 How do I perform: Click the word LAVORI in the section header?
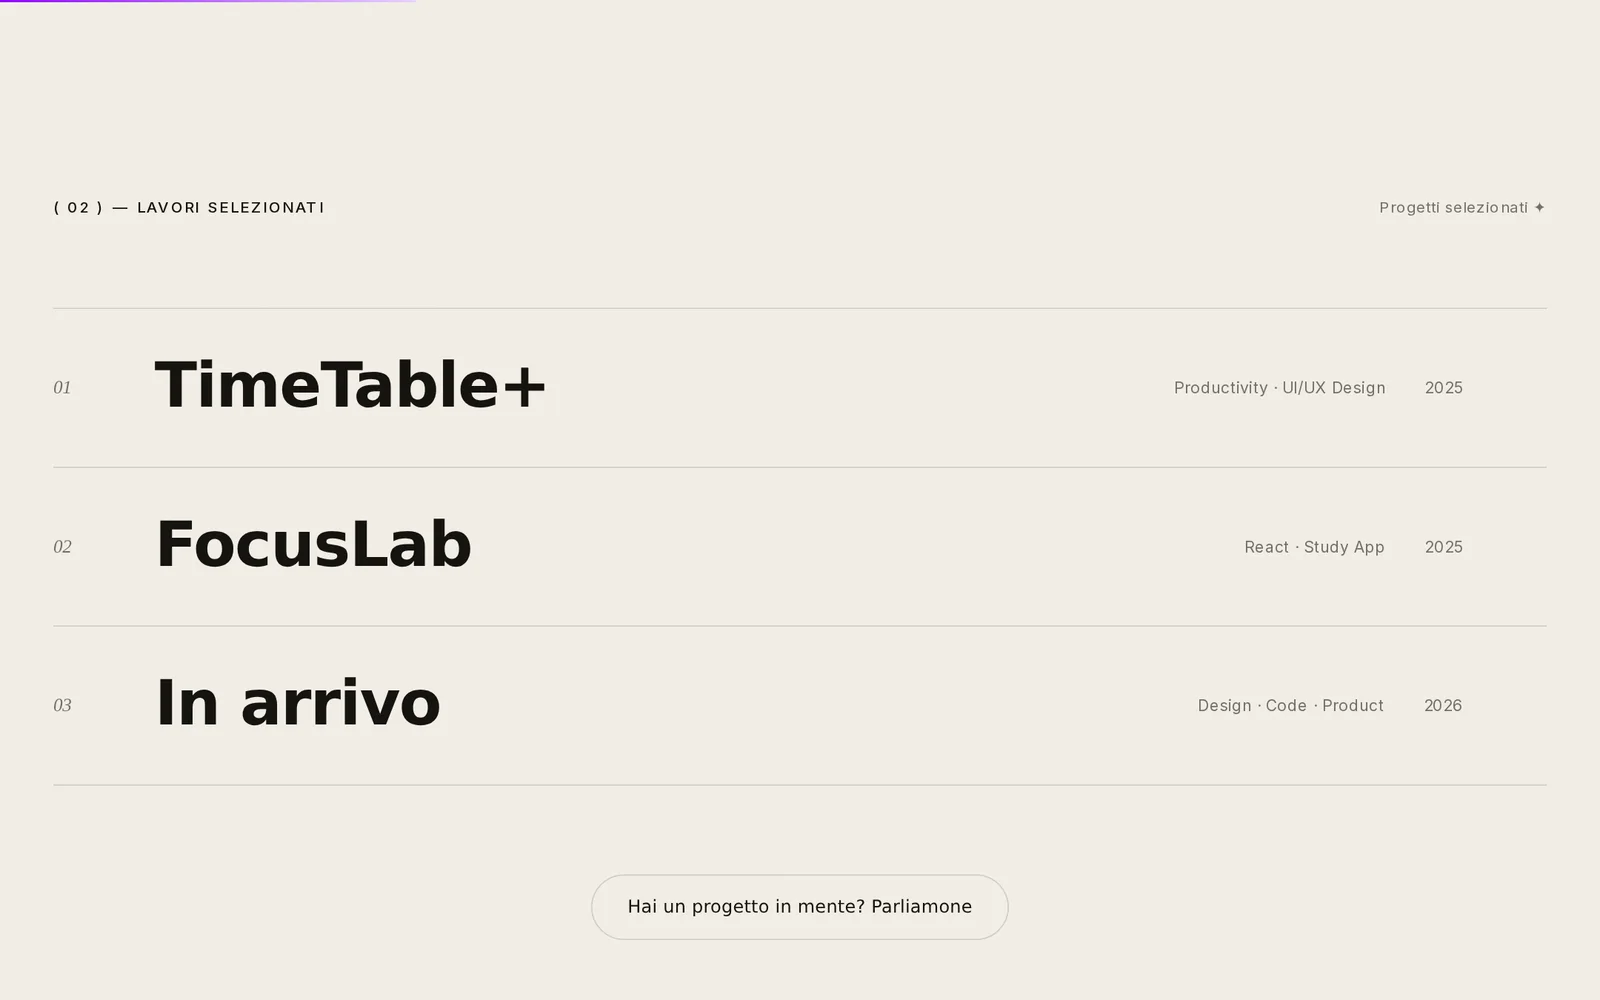point(168,208)
